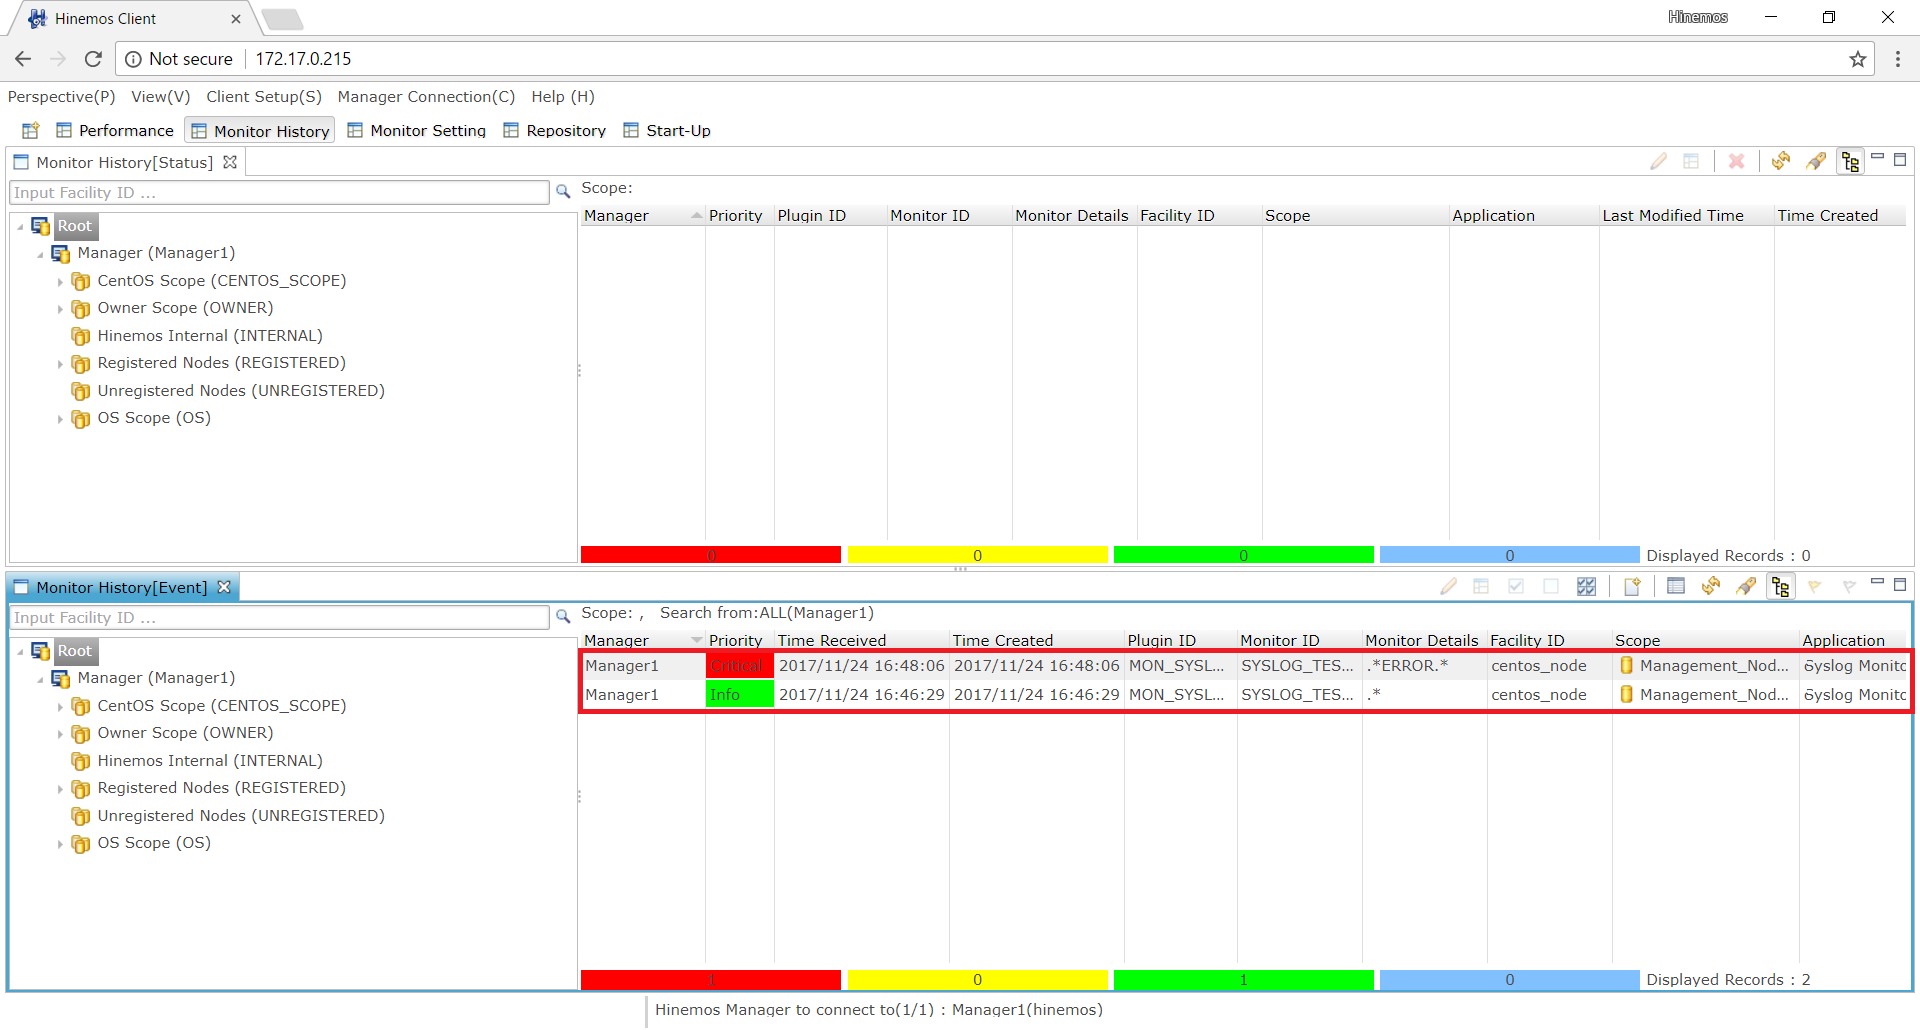Switch to the Monitor Setting perspective tab
1920x1030 pixels.
(x=417, y=131)
